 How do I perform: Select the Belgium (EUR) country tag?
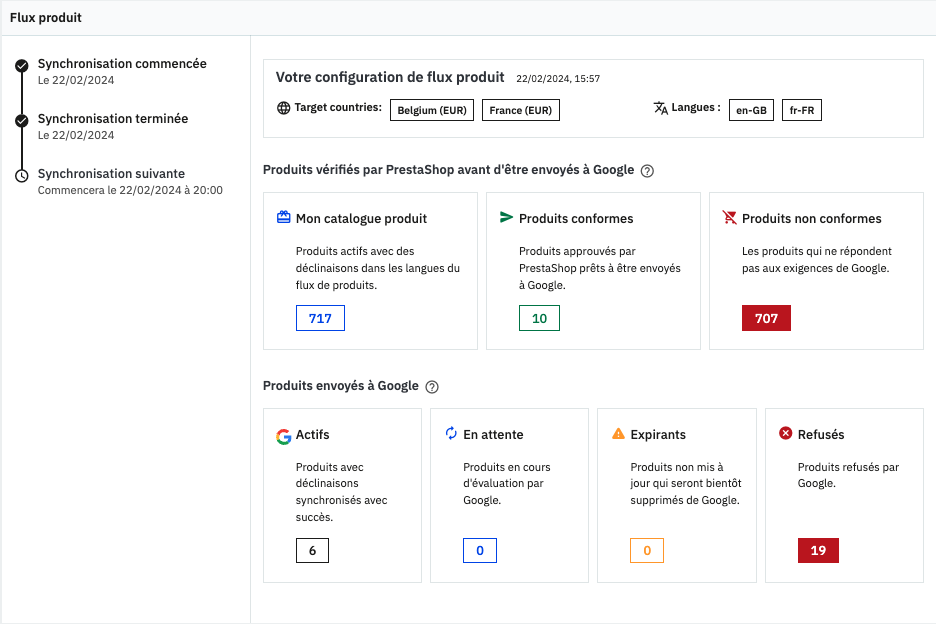pos(432,110)
